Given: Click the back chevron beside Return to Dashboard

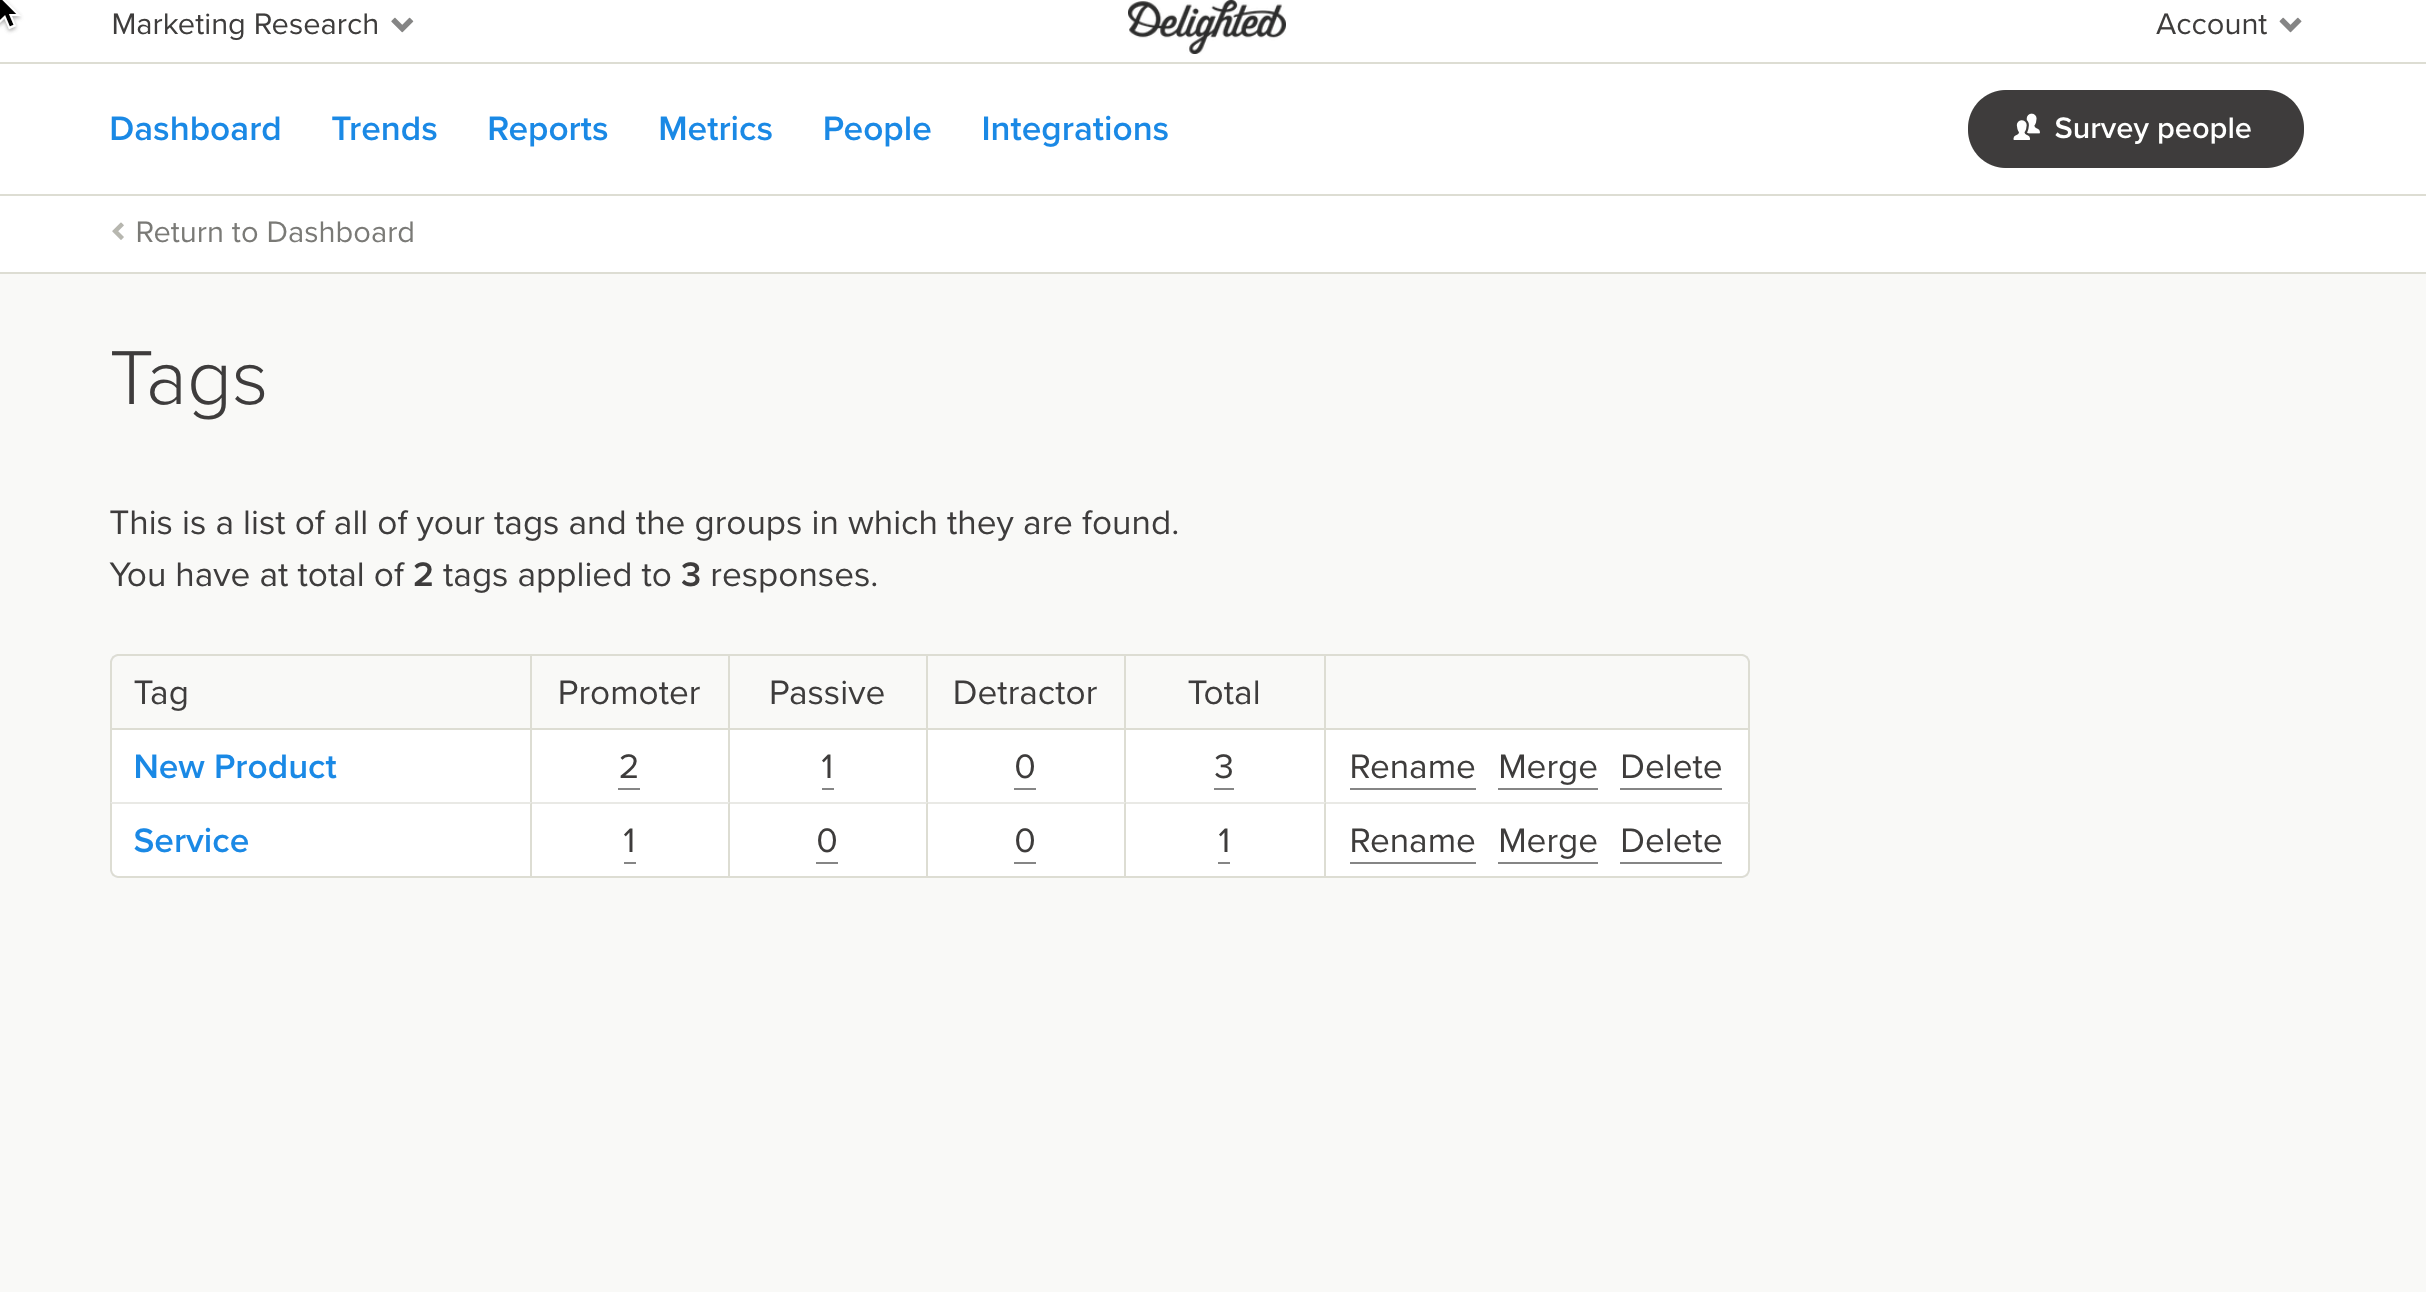Looking at the screenshot, I should (x=118, y=232).
